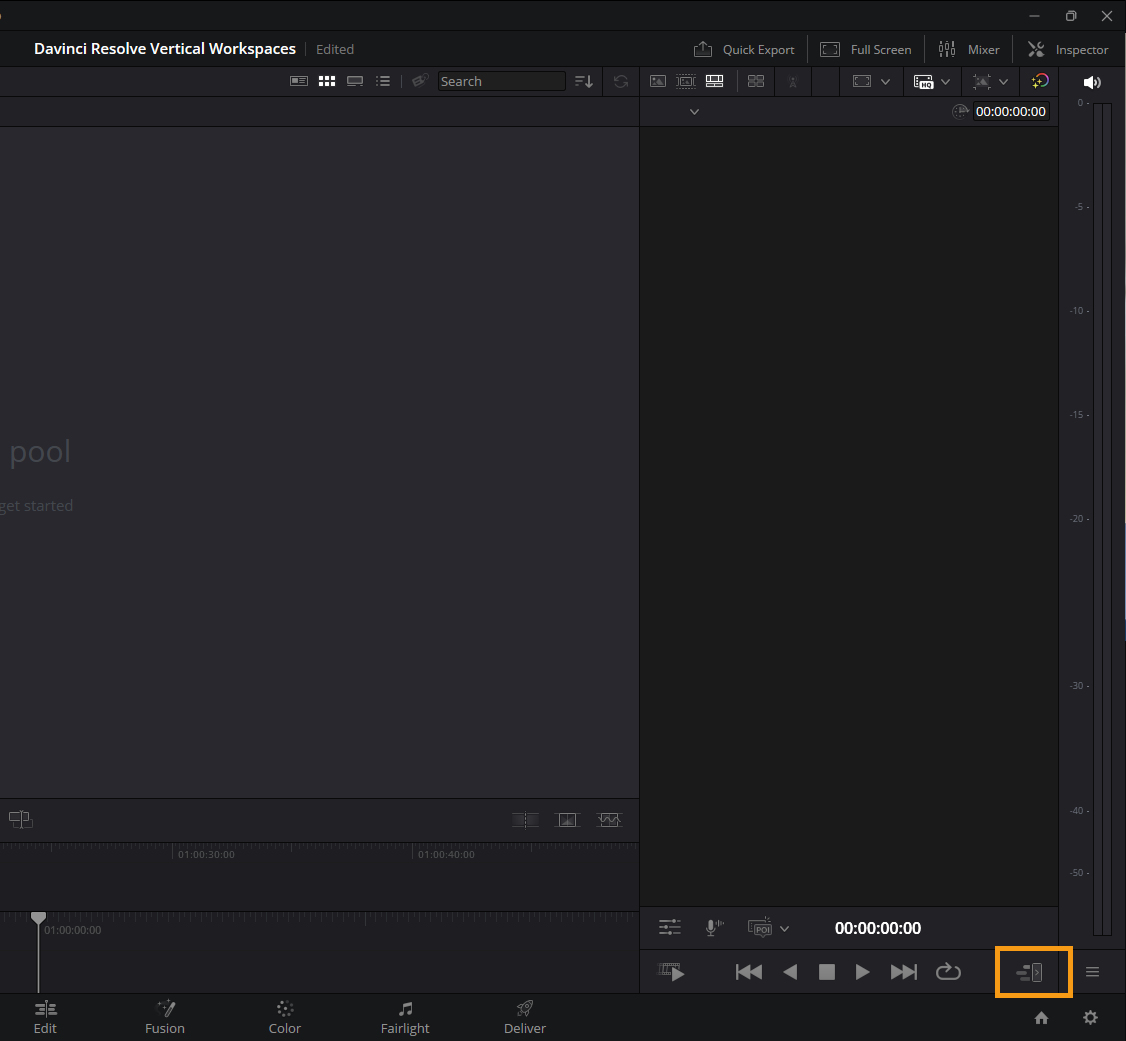Click the timeline-to-panel arrow icon
Screen dimensions: 1126x1041
[x=1030, y=973]
